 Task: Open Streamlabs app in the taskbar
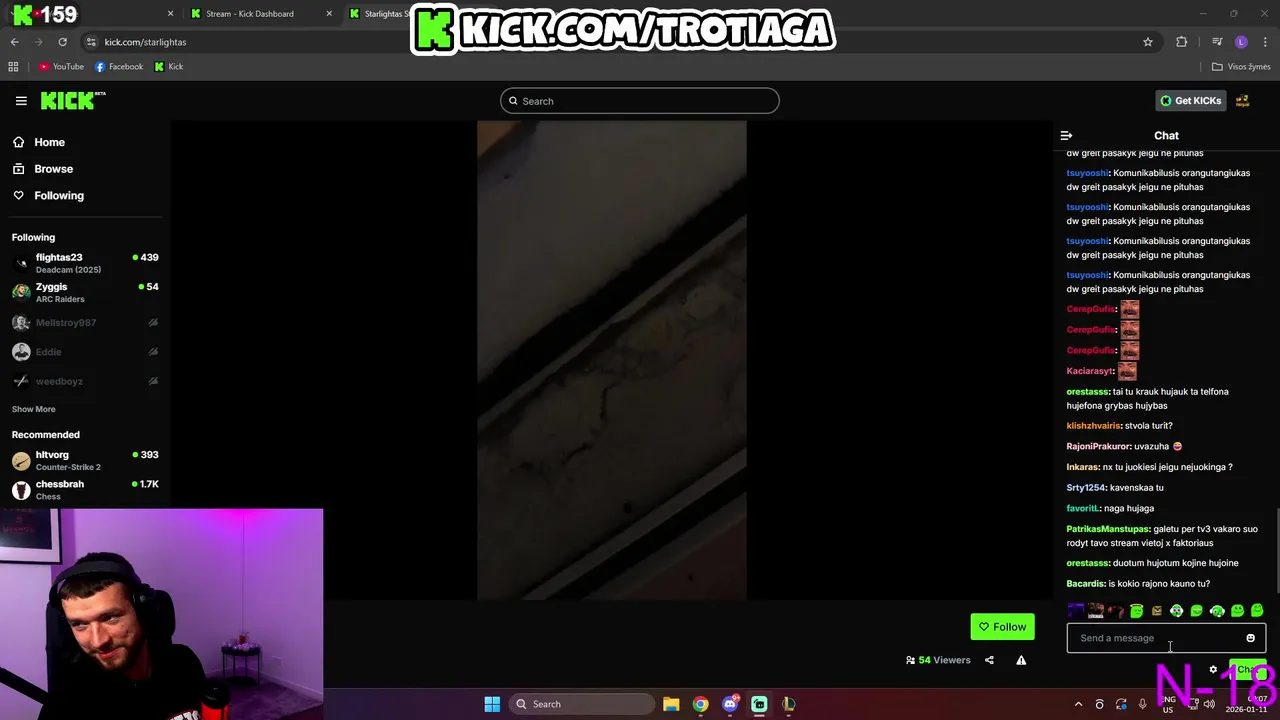(x=759, y=704)
